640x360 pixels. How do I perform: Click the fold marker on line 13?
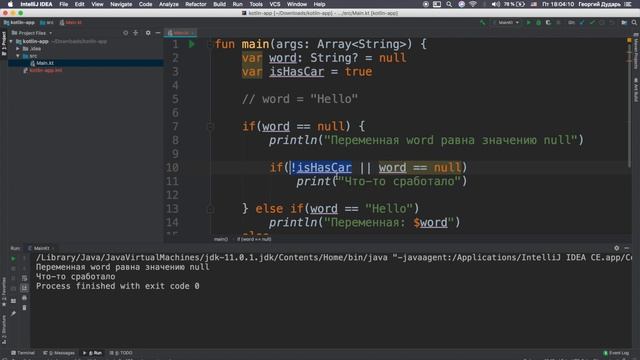[211, 209]
